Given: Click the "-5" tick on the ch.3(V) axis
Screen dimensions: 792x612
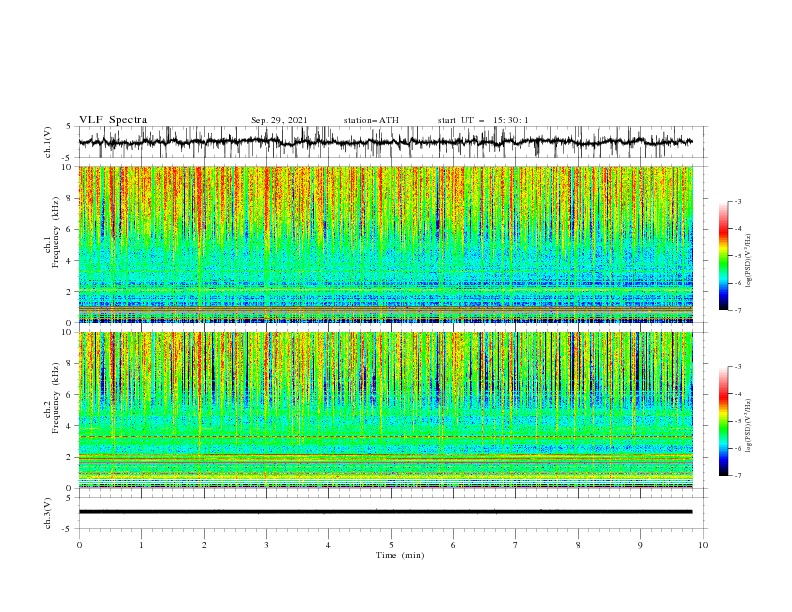Looking at the screenshot, I should point(67,529).
